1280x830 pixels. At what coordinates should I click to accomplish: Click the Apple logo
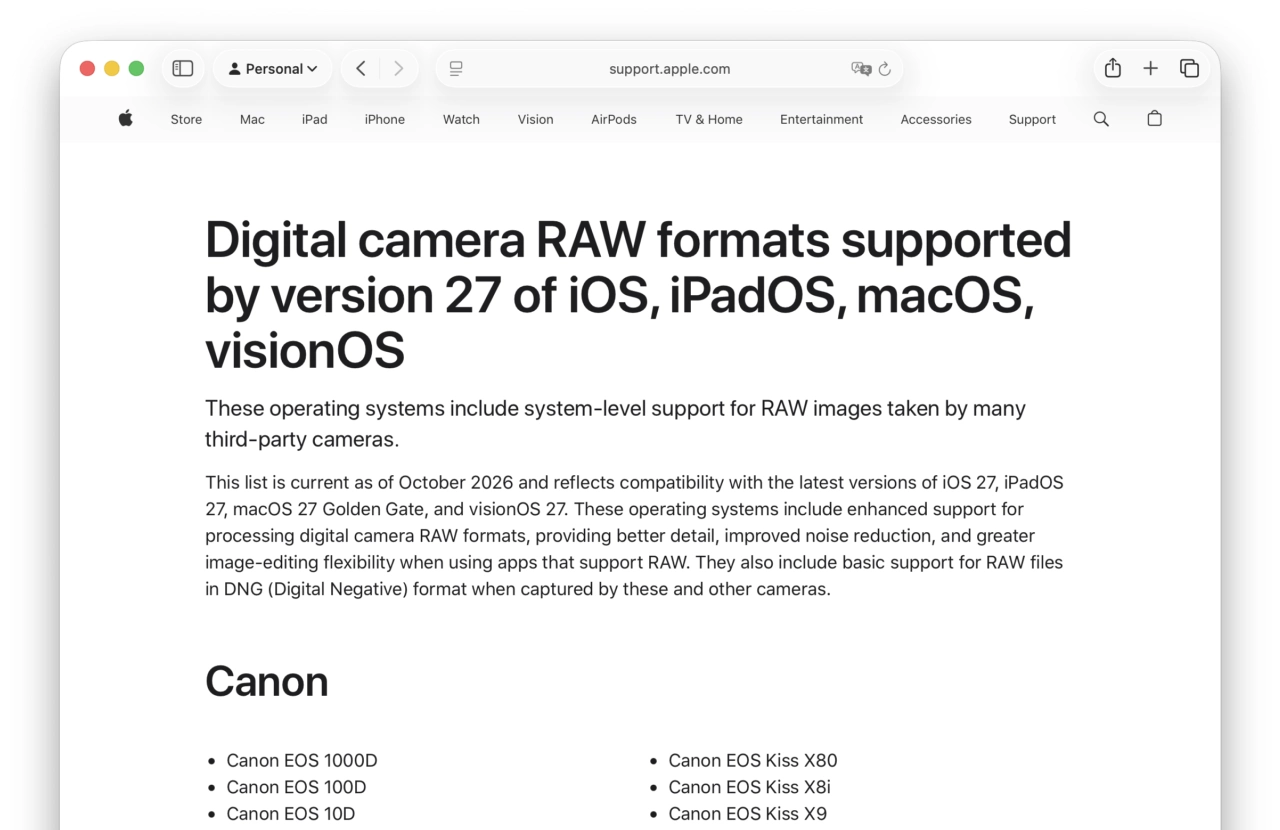click(x=125, y=118)
